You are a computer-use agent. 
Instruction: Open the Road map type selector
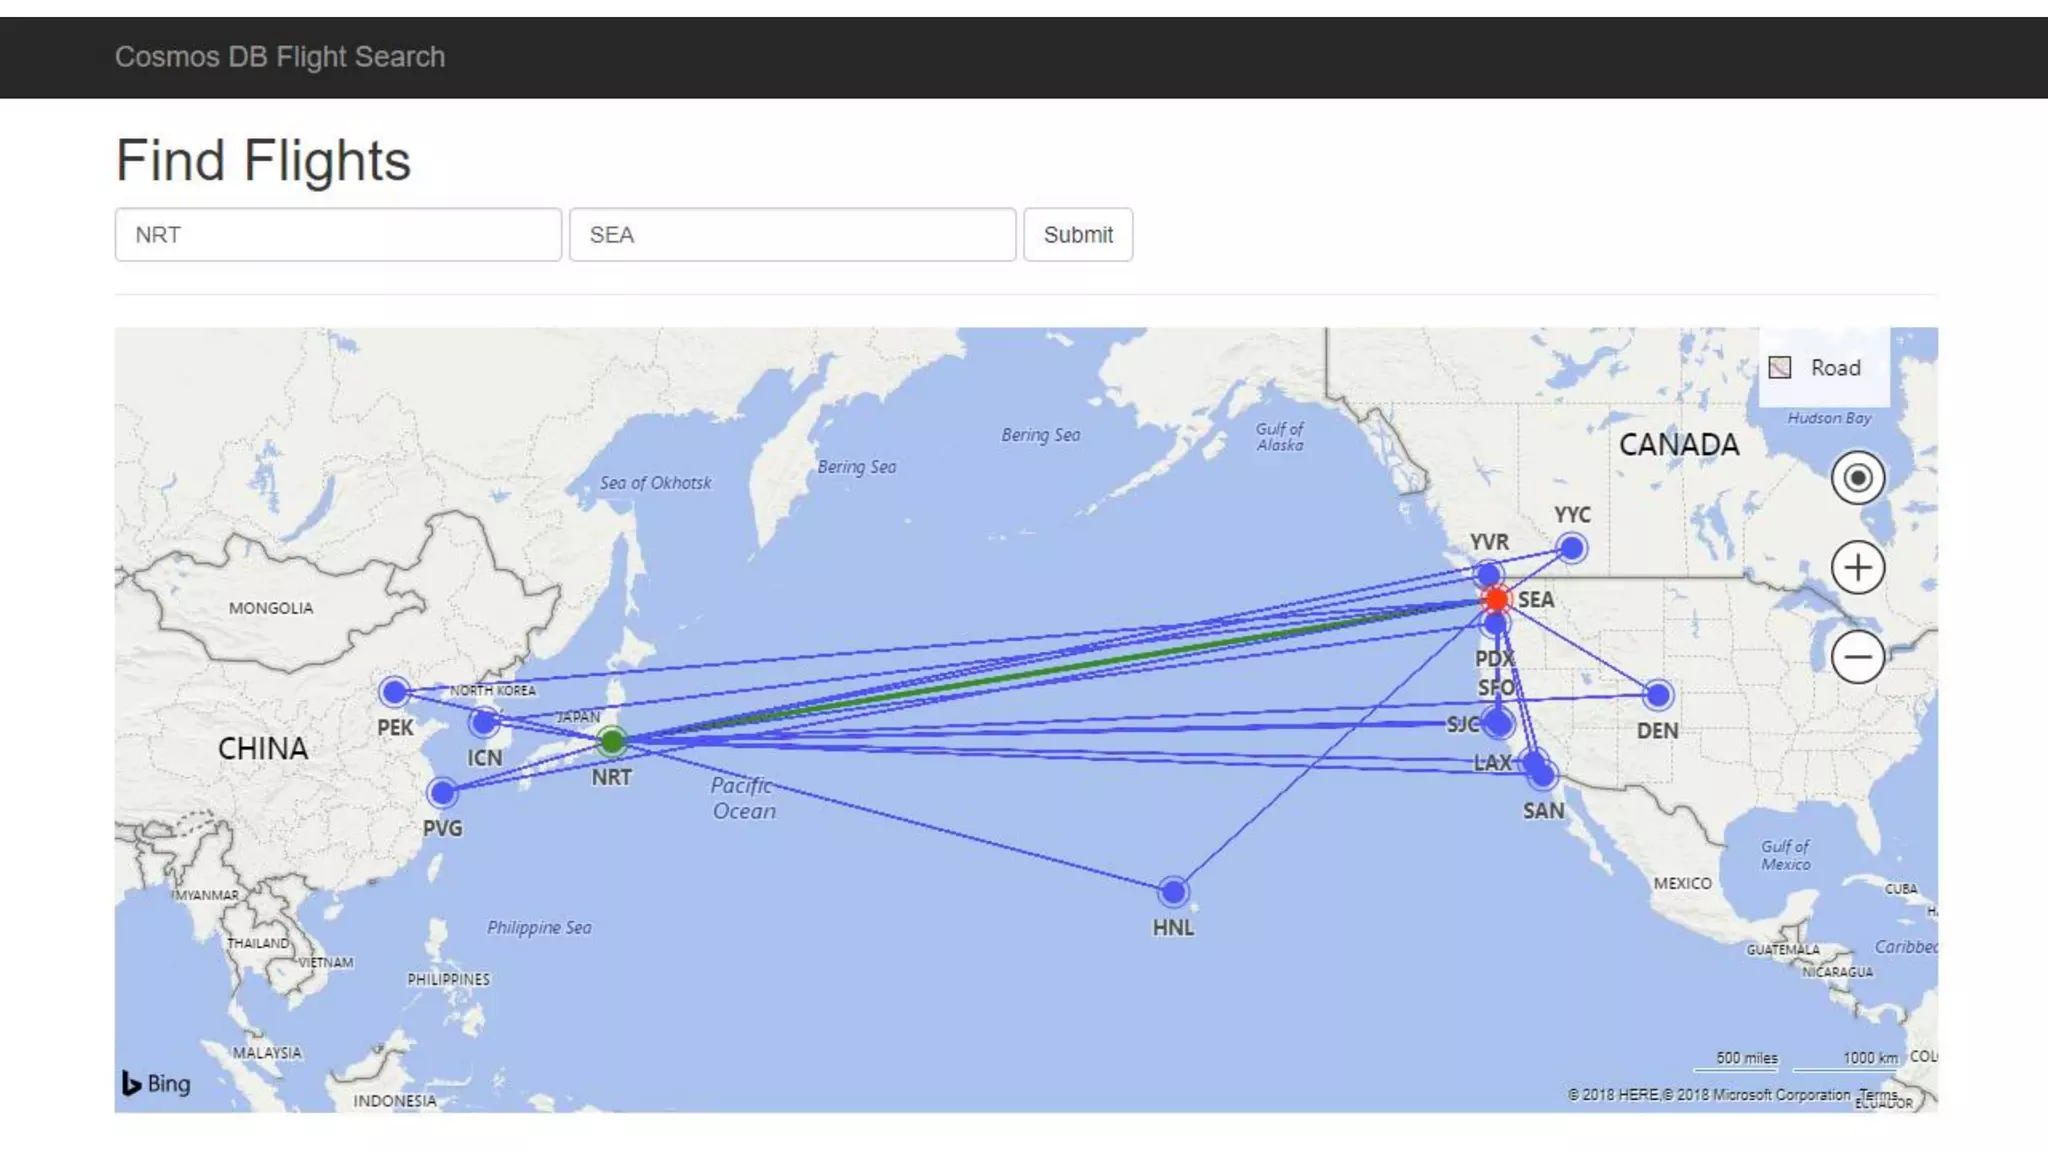(x=1823, y=368)
